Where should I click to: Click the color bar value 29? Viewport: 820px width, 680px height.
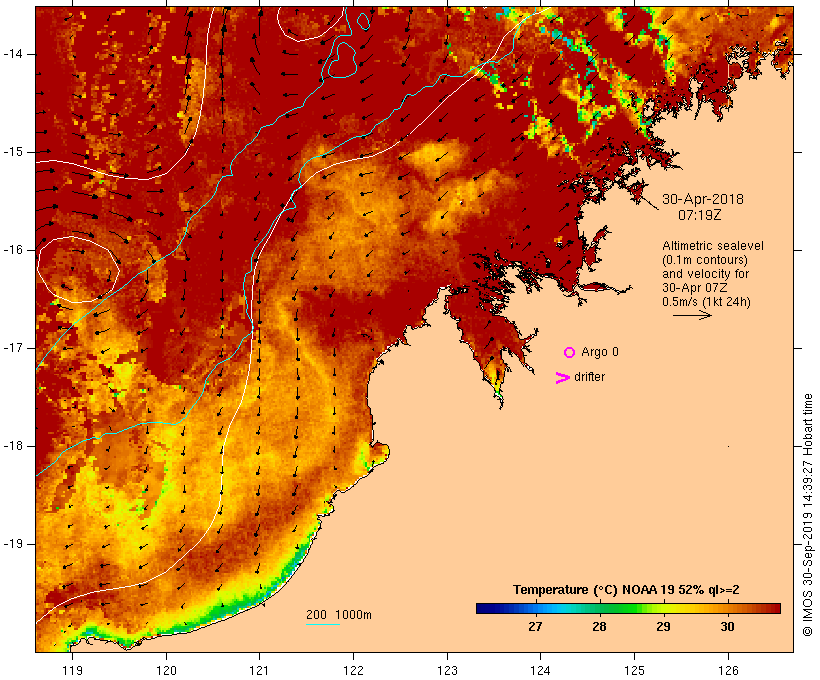pos(663,626)
